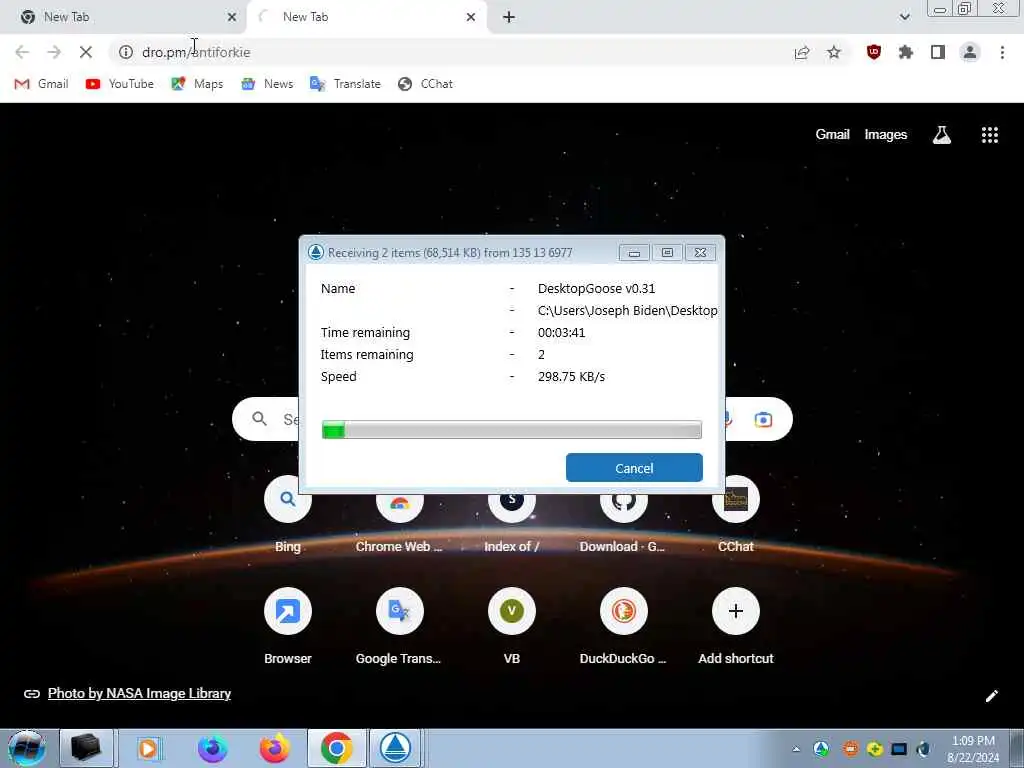Screen dimensions: 1024x768
Task: Open the Photo by NASA Image Library link
Action: [x=139, y=694]
